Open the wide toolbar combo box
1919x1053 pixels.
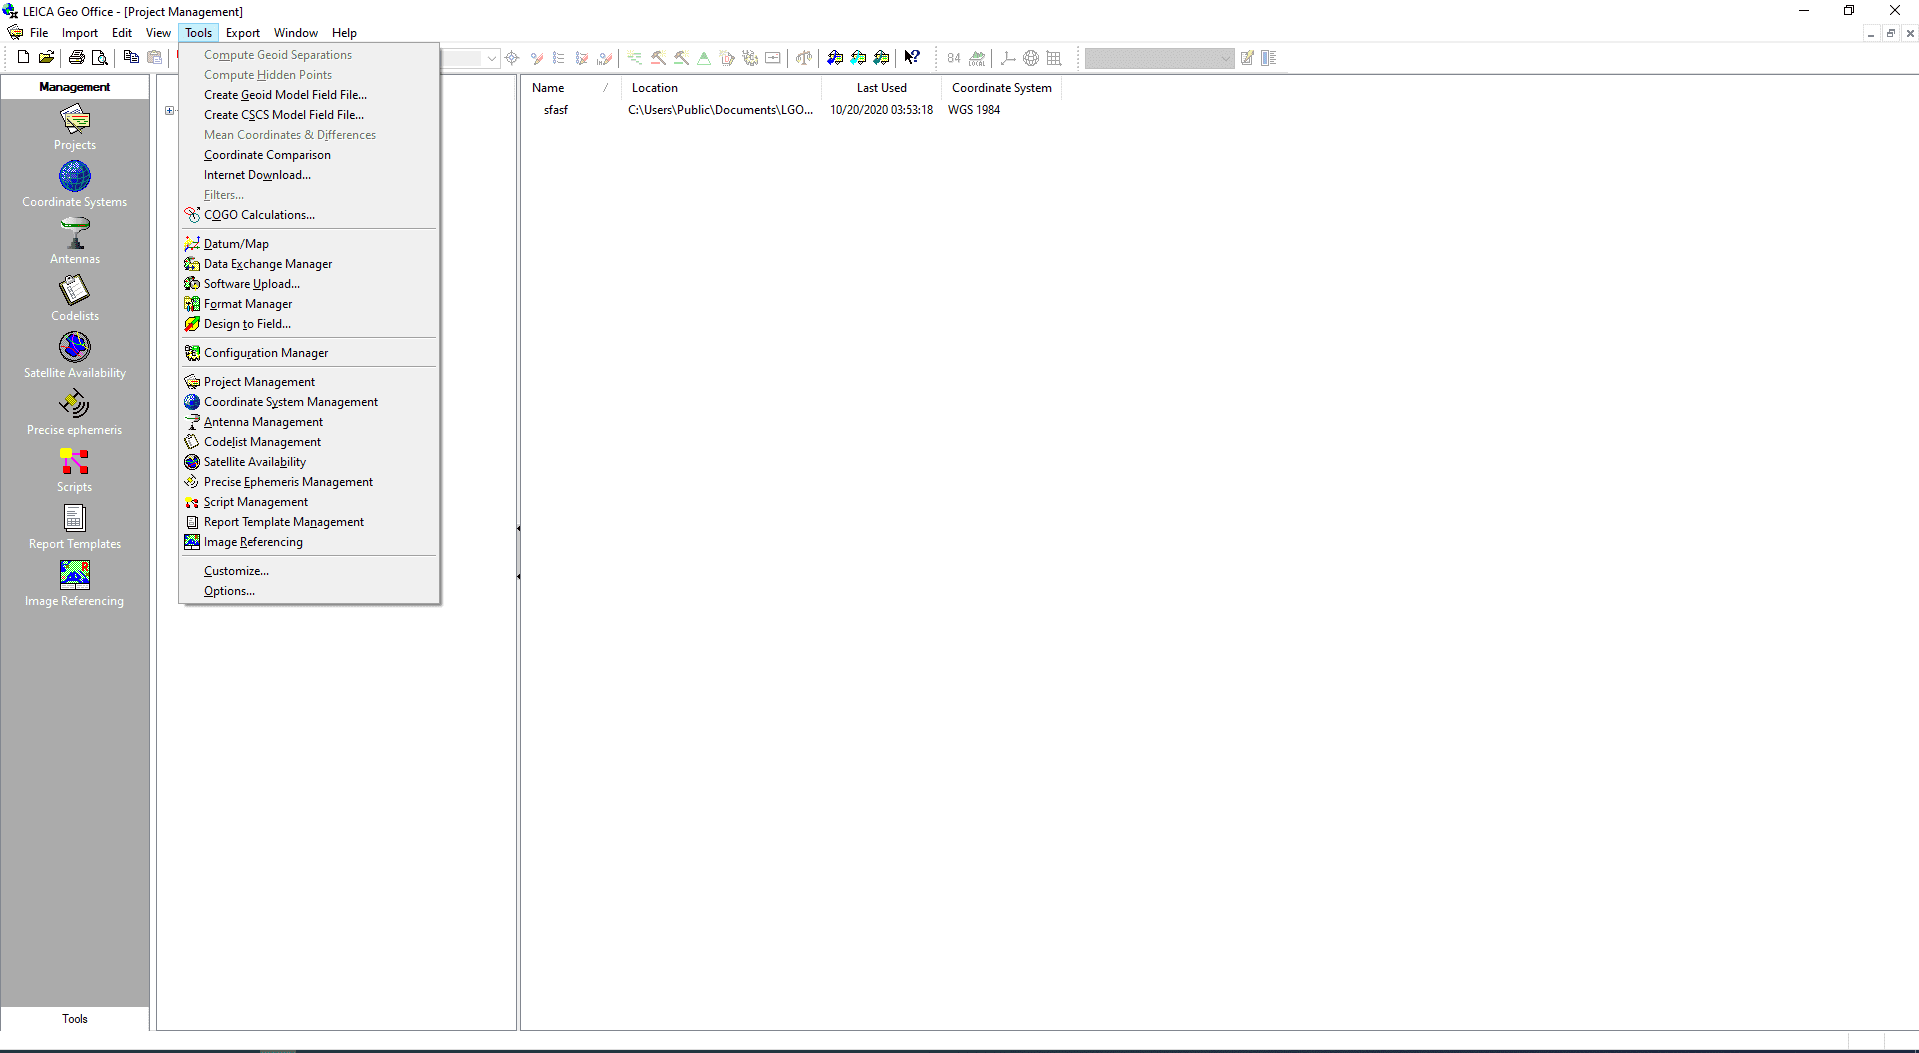1159,58
